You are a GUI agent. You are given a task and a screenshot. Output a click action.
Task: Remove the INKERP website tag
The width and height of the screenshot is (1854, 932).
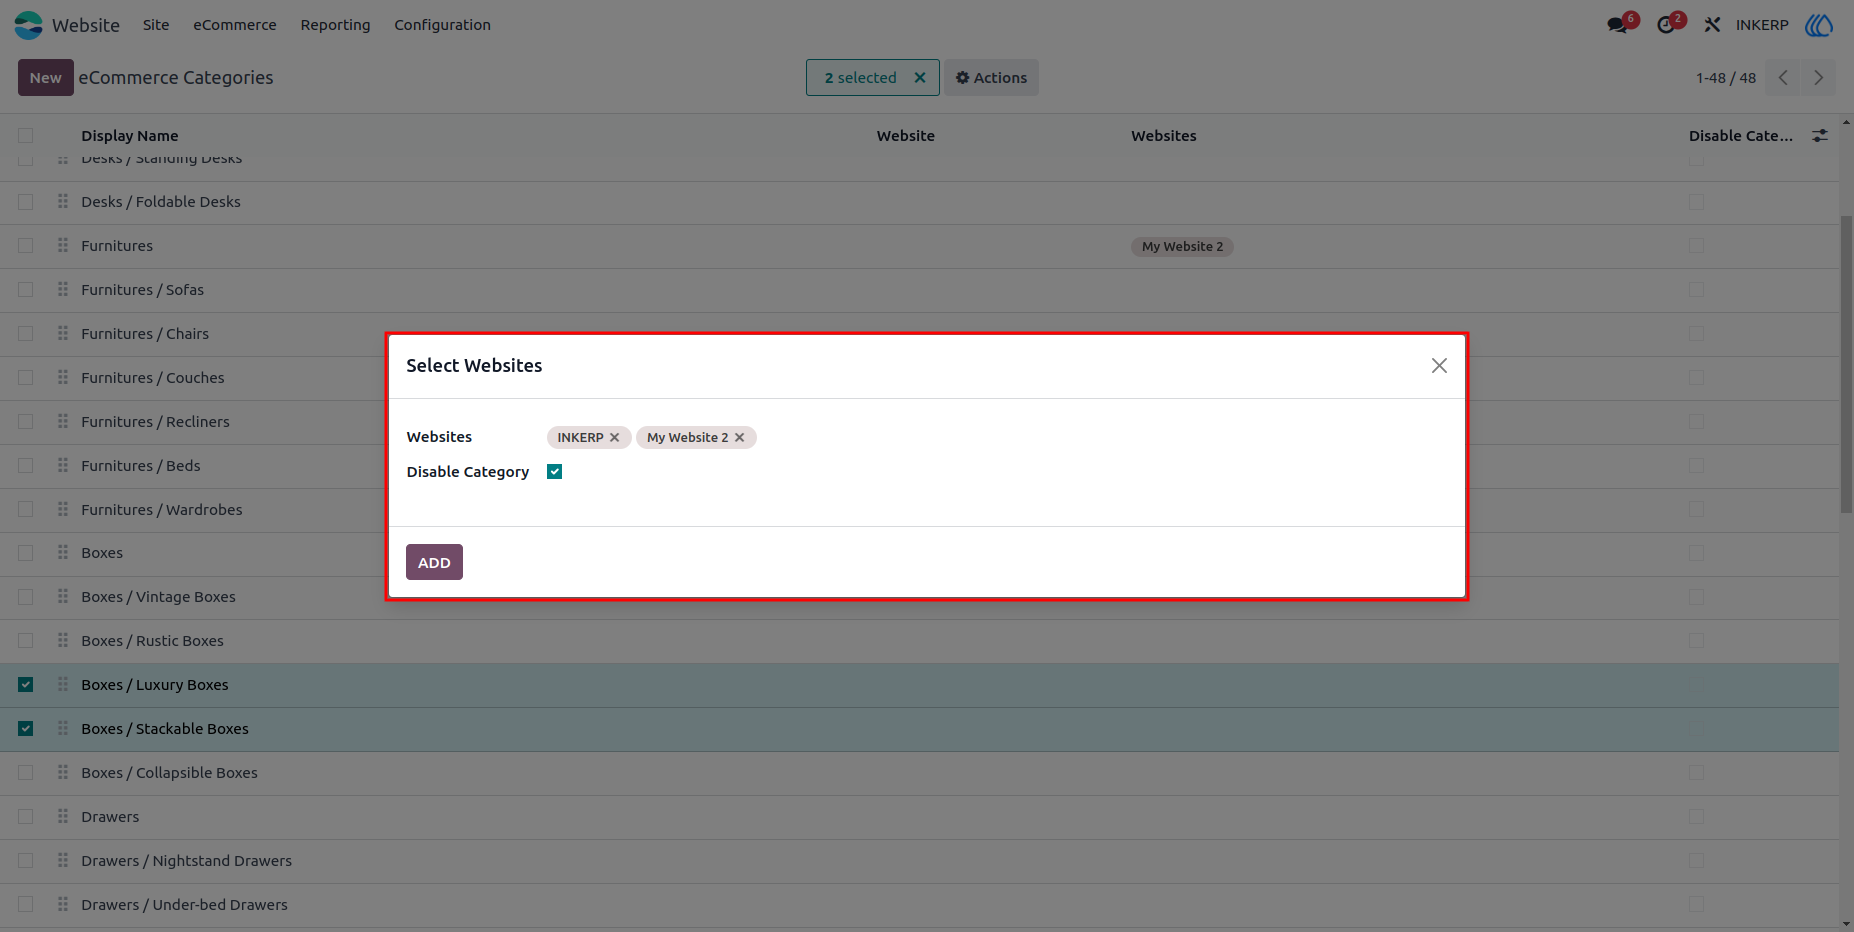(615, 438)
